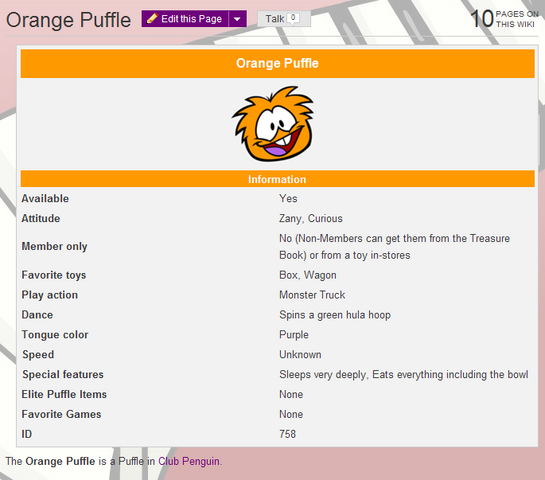Click the 'ID' label

point(27,434)
